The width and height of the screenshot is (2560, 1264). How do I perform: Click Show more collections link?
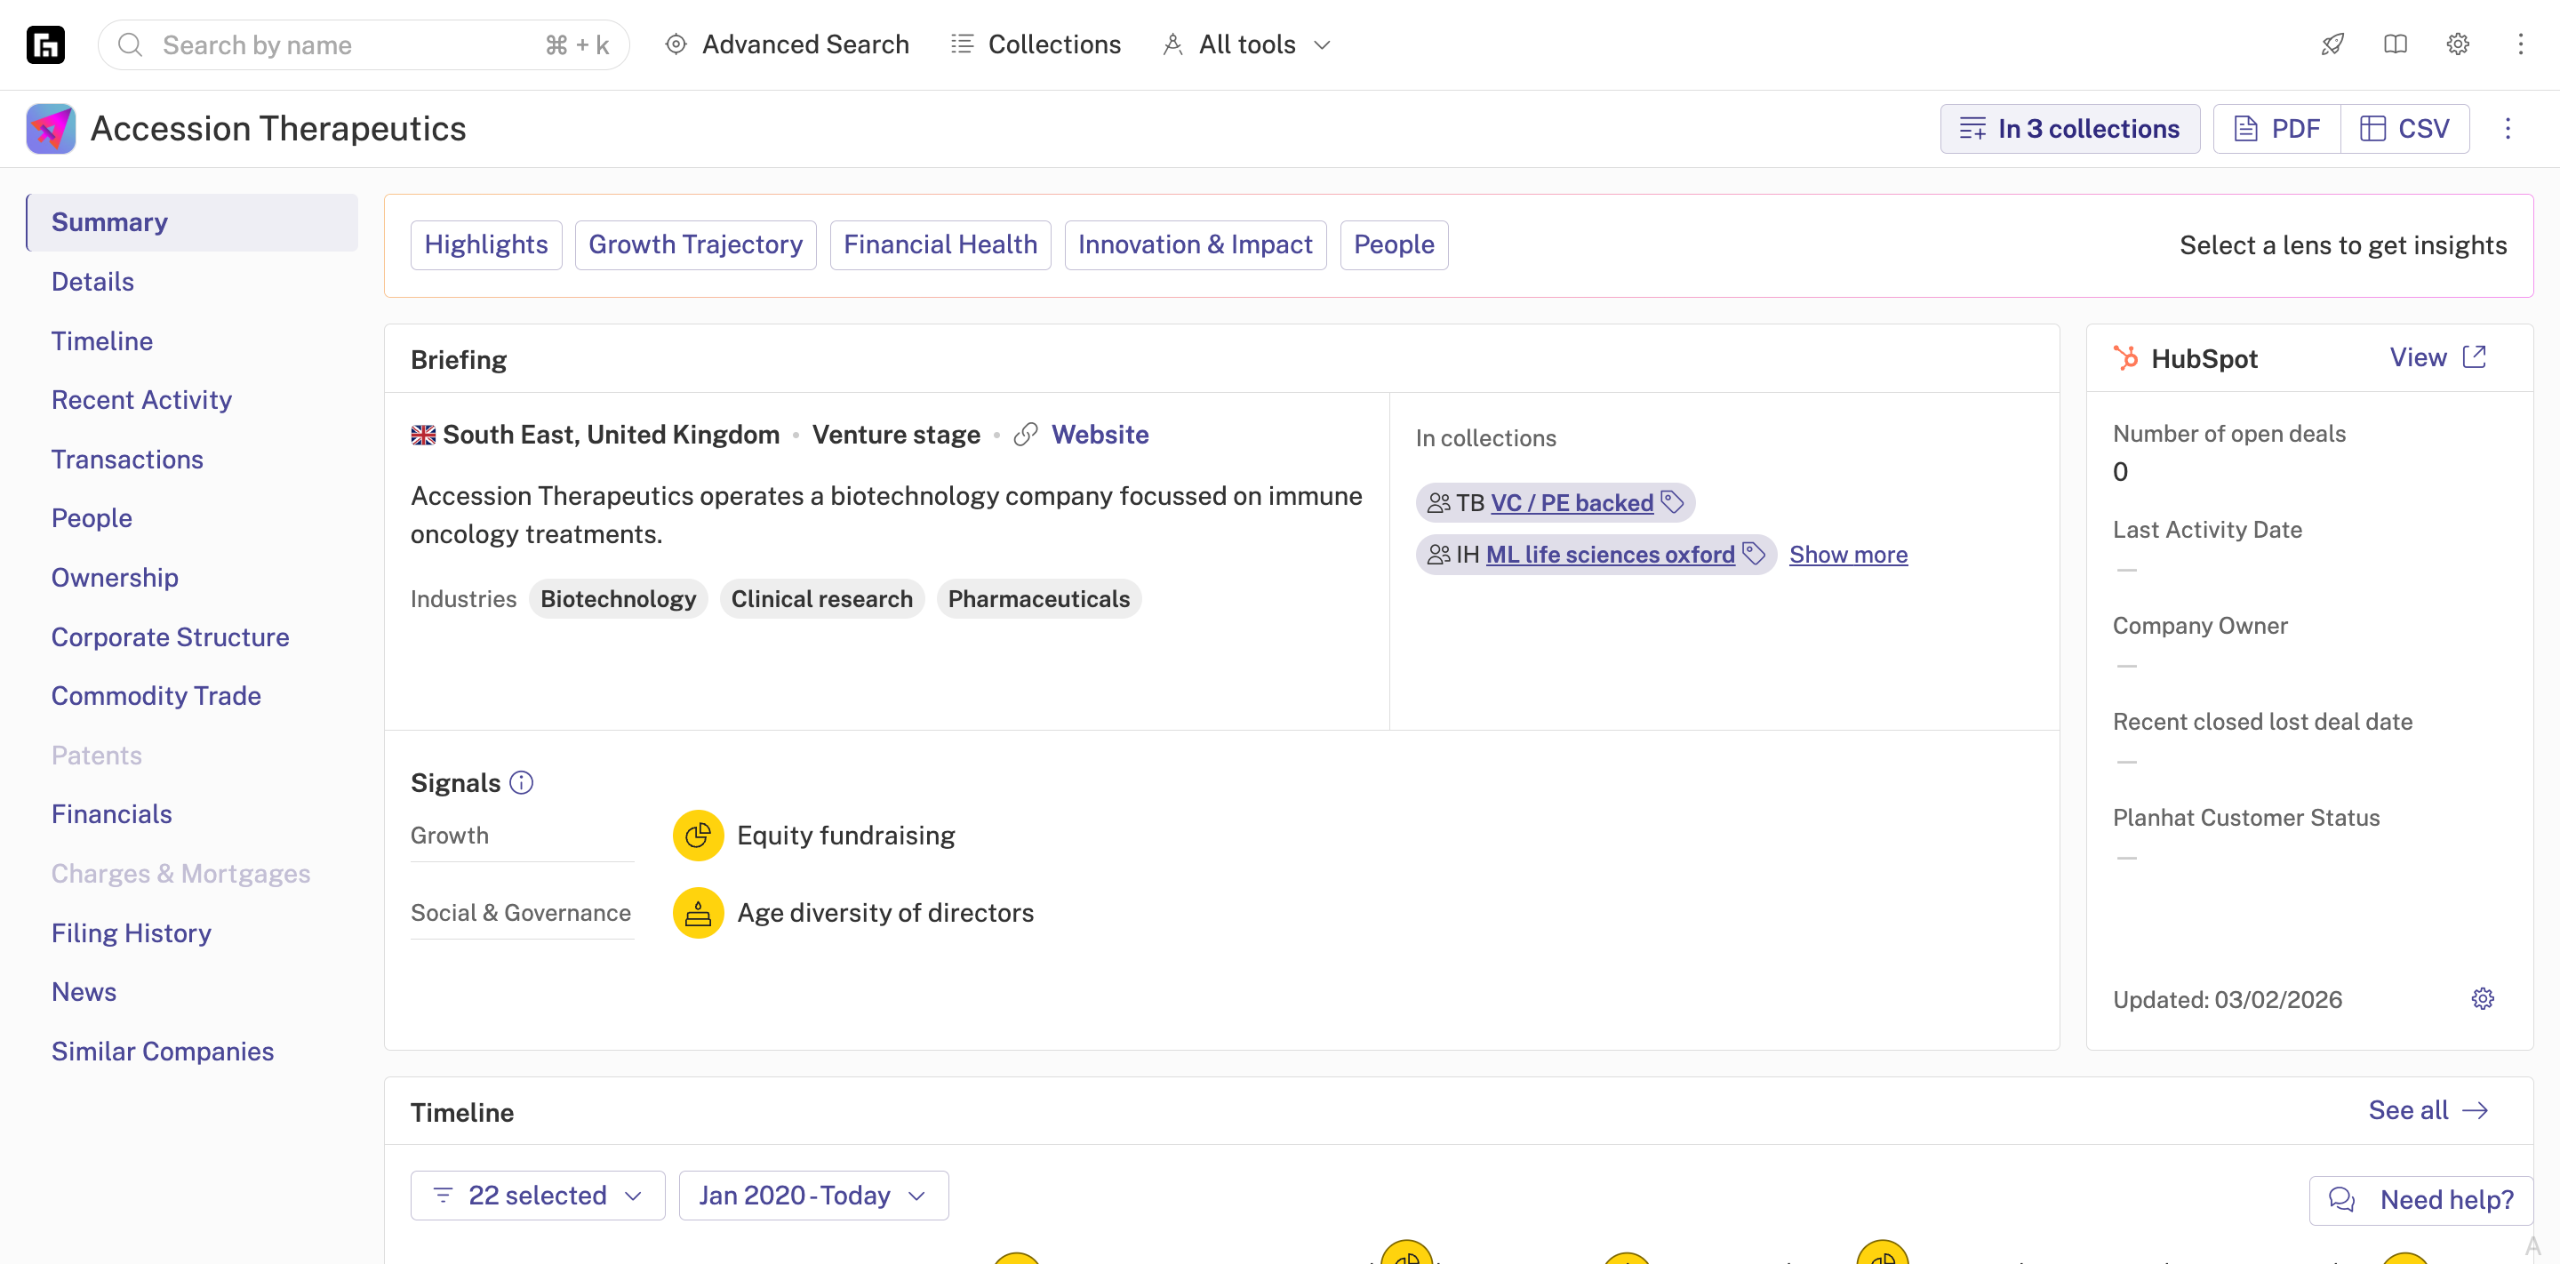coord(1848,554)
